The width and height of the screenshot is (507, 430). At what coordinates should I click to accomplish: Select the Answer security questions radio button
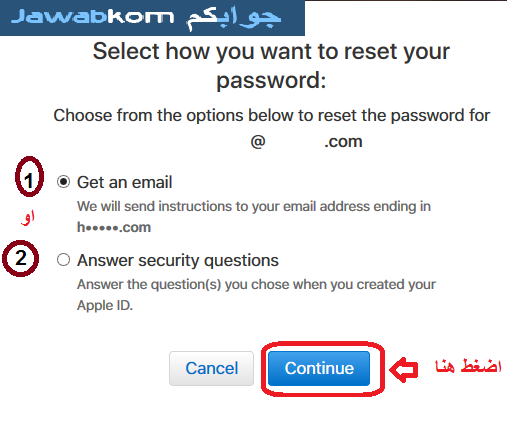[63, 260]
